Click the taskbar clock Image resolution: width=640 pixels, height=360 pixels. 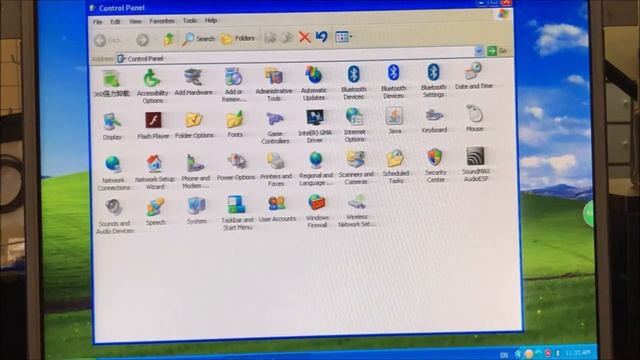click(578, 353)
